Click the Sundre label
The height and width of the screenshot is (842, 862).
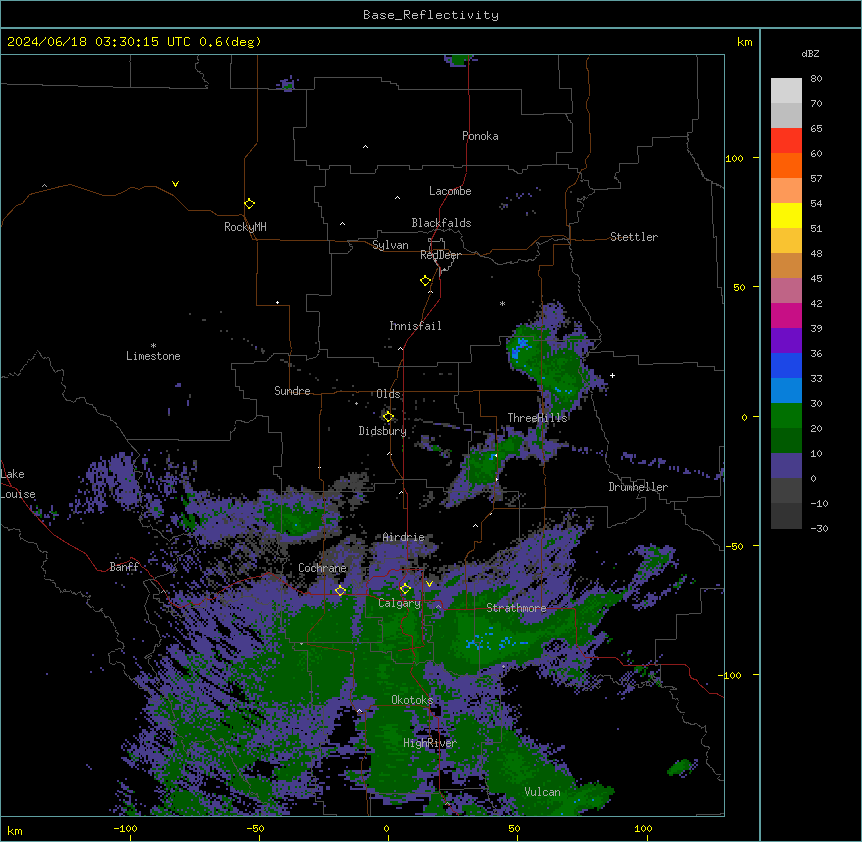click(x=292, y=391)
